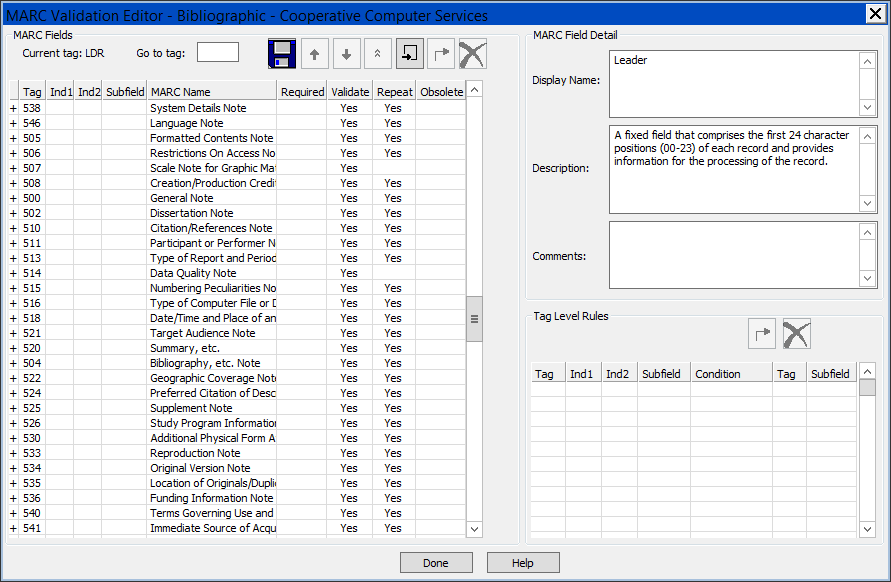The width and height of the screenshot is (891, 582).
Task: Expand tag 520 Summary, etc.
Action: [x=13, y=348]
